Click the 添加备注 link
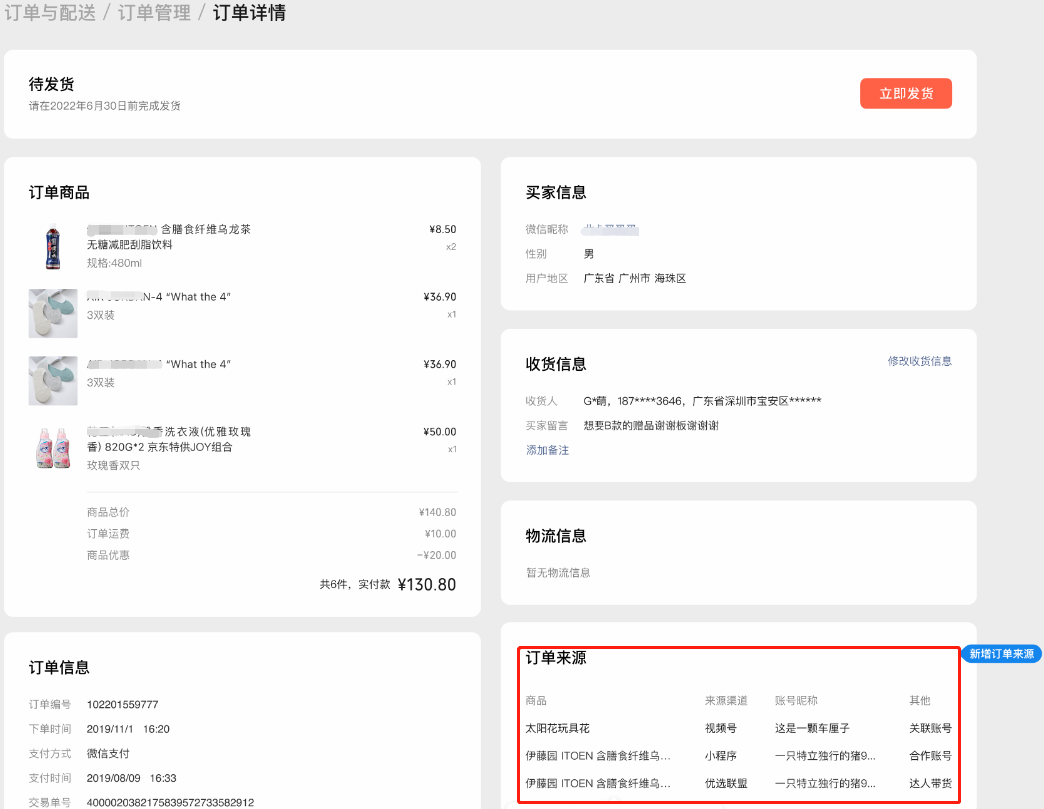The height and width of the screenshot is (809, 1044). click(x=547, y=450)
